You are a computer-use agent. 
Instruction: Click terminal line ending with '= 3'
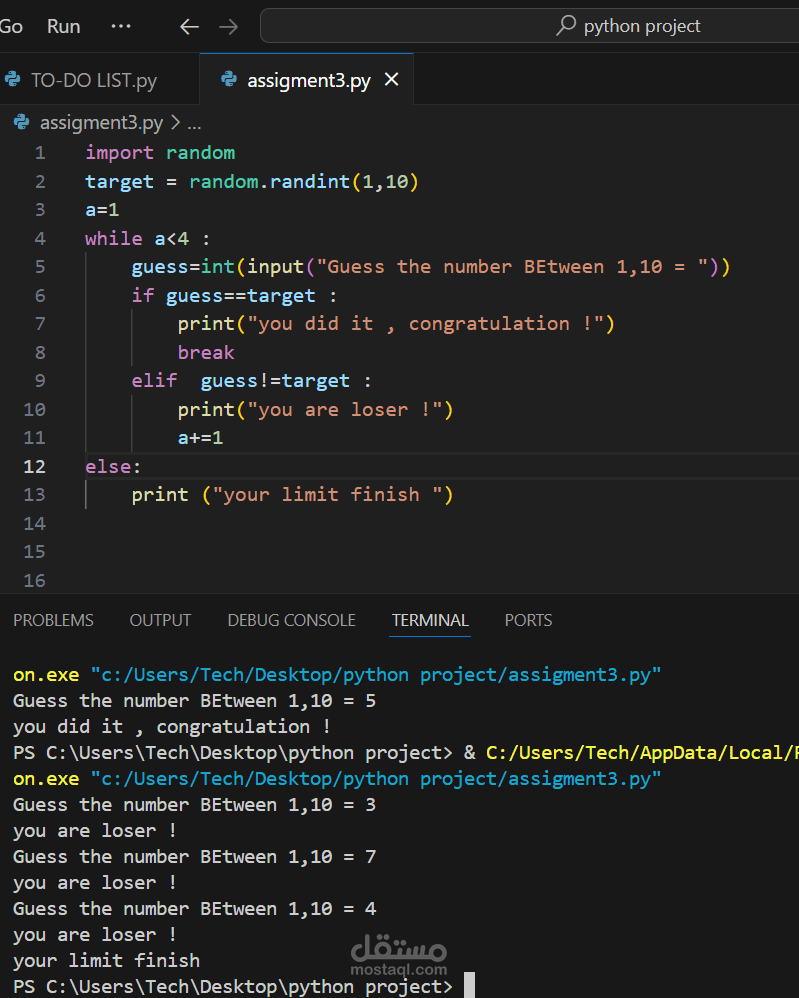click(x=195, y=805)
